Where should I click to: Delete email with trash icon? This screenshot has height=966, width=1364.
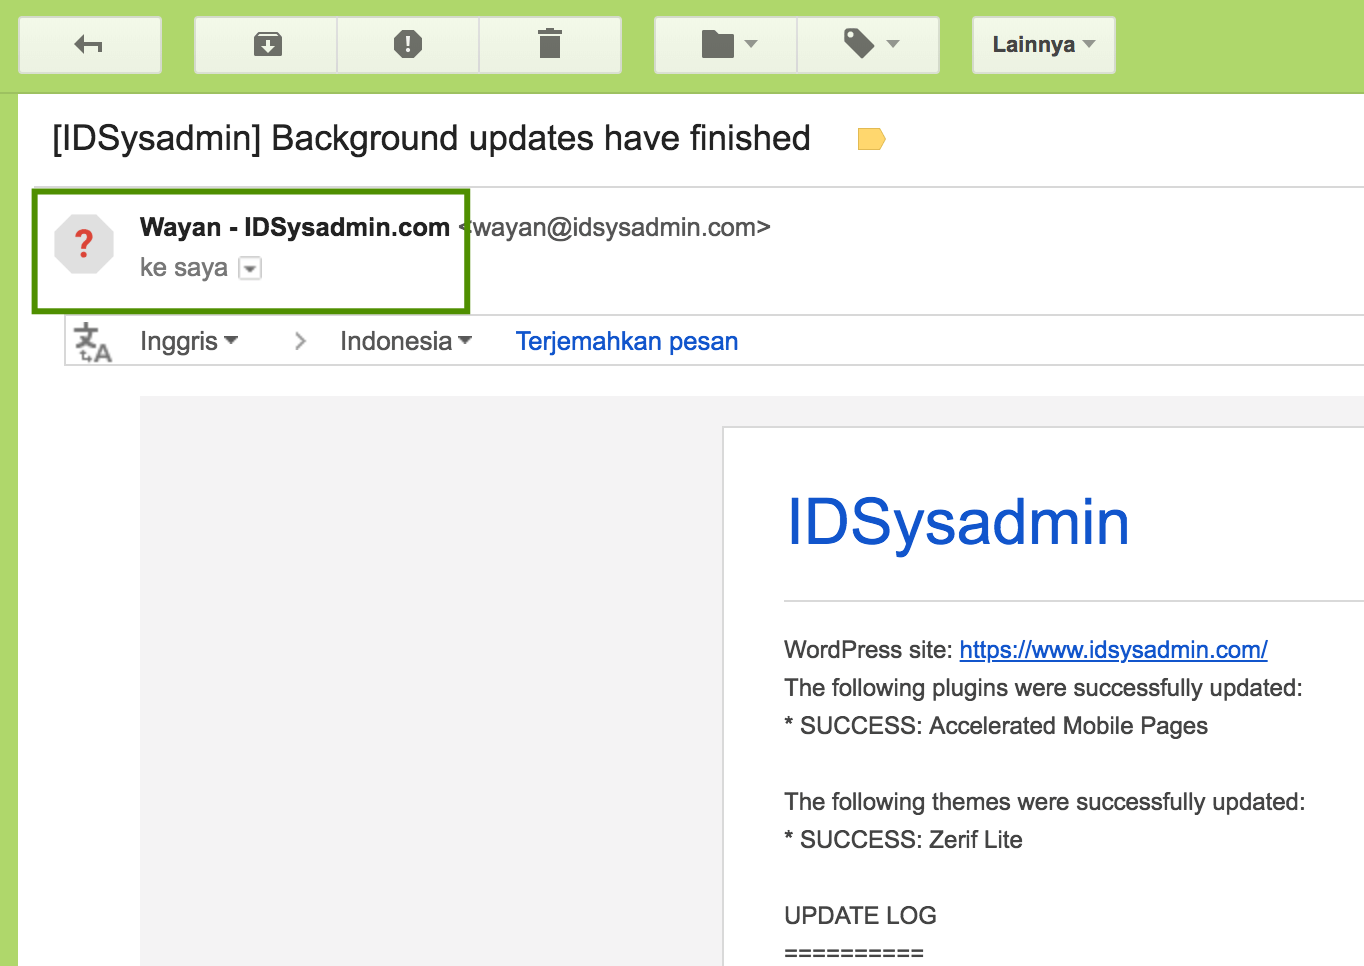[550, 45]
